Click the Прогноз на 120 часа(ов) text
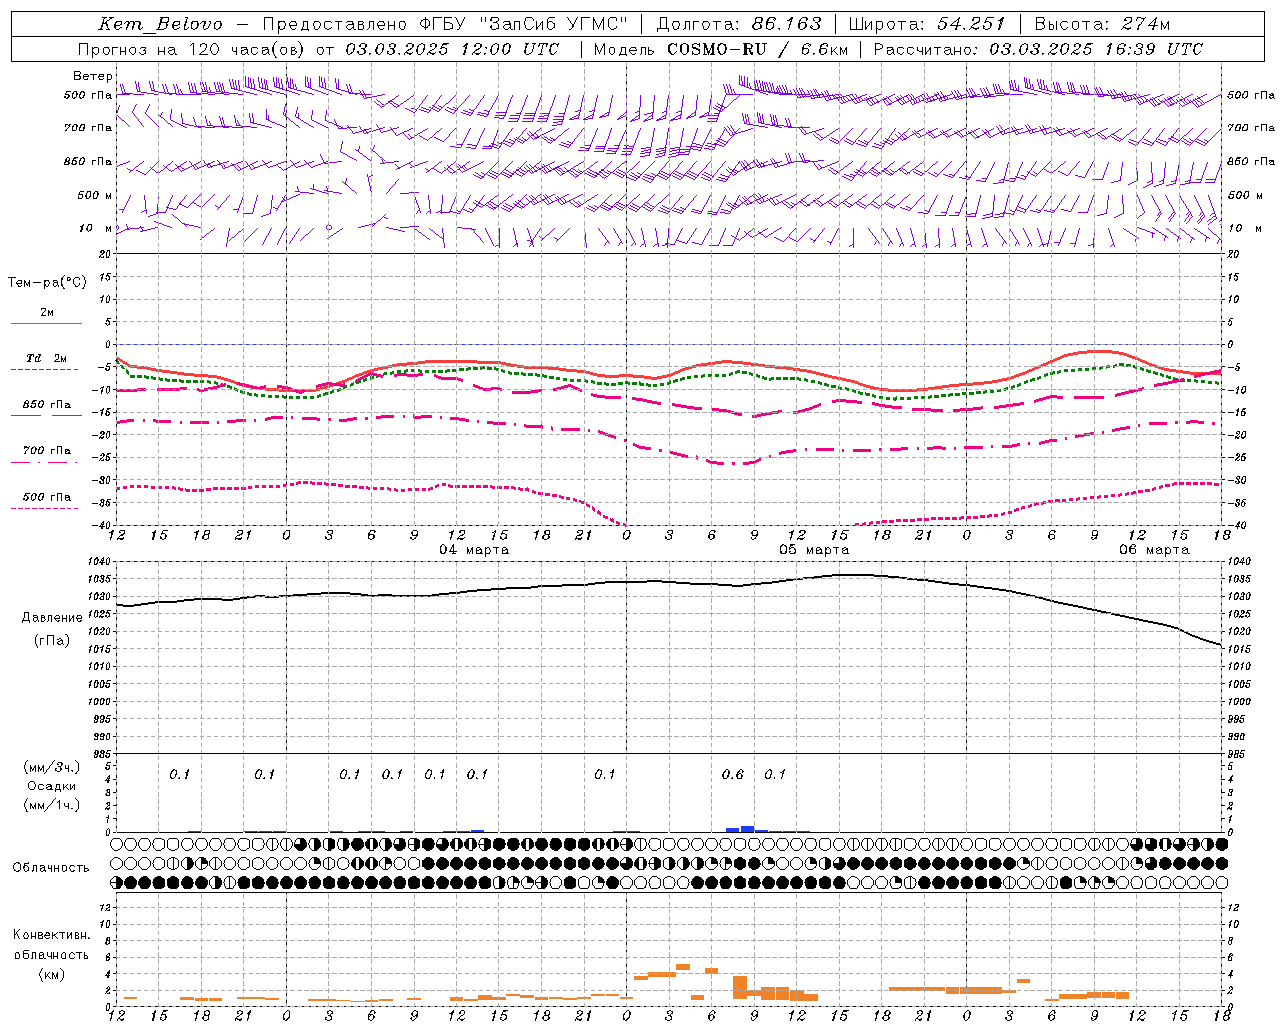Viewport: 1280px width, 1024px height. click(x=193, y=49)
